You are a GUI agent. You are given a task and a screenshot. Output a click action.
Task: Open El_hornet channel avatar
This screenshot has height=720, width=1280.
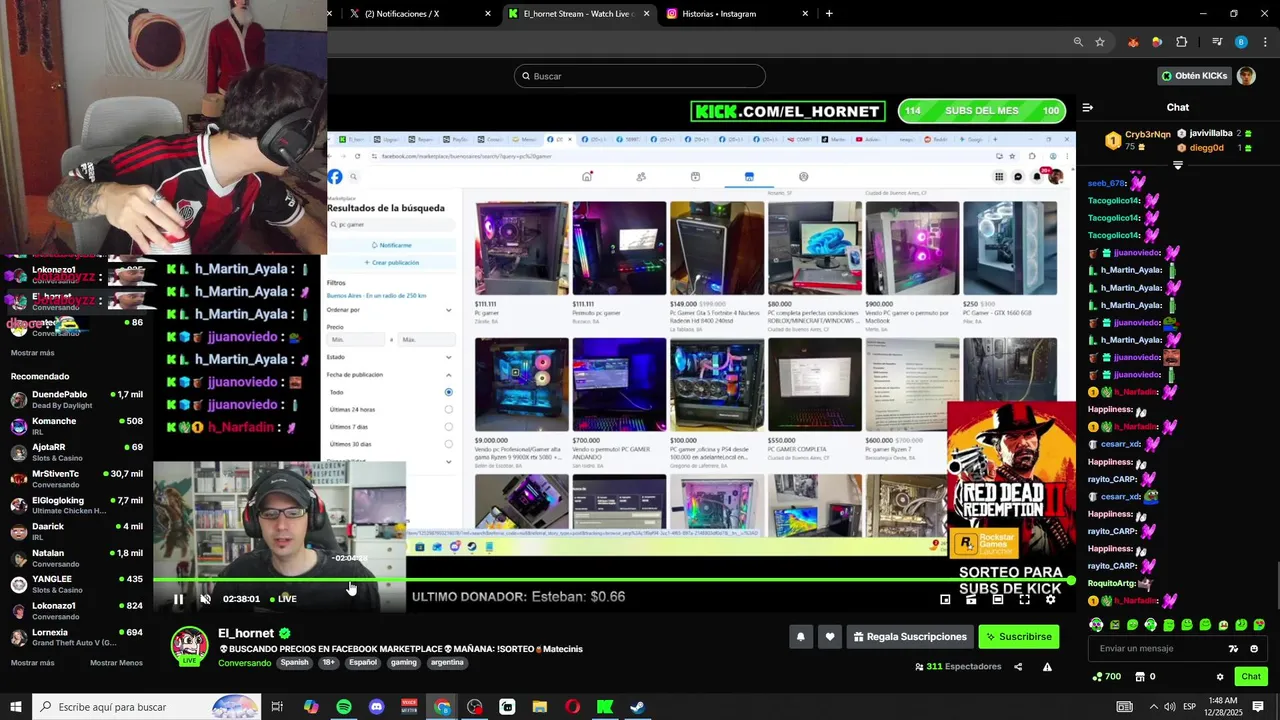pyautogui.click(x=189, y=646)
